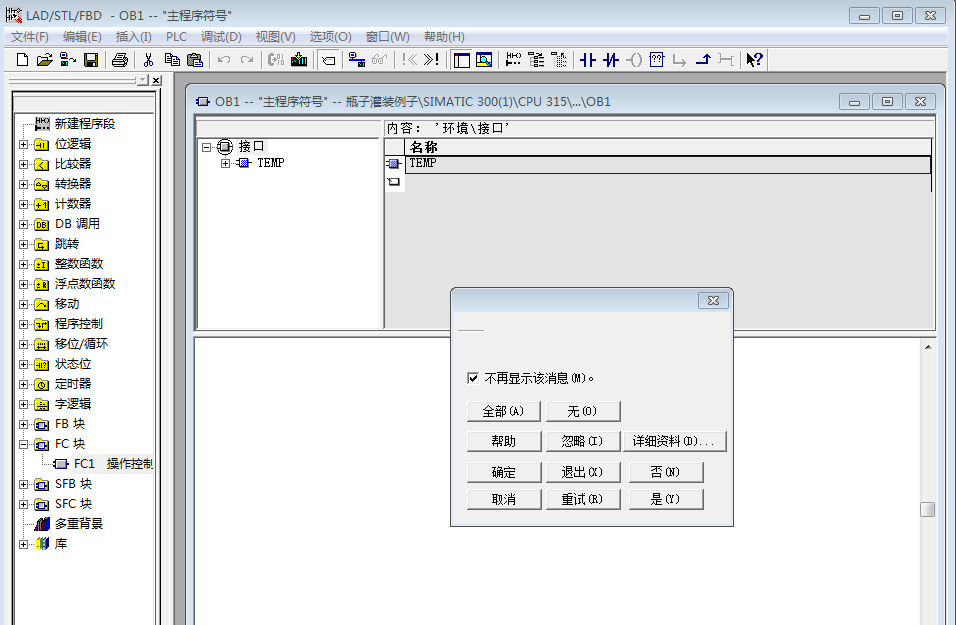The image size is (956, 625).
Task: Click the Download to PLC icon
Action: point(299,60)
